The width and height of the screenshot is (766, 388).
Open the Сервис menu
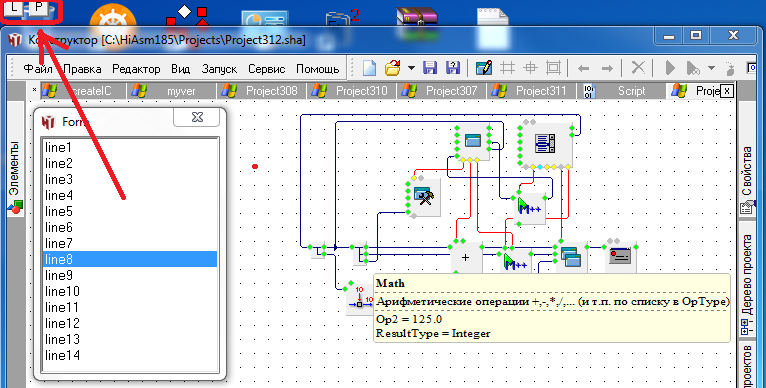click(x=267, y=69)
